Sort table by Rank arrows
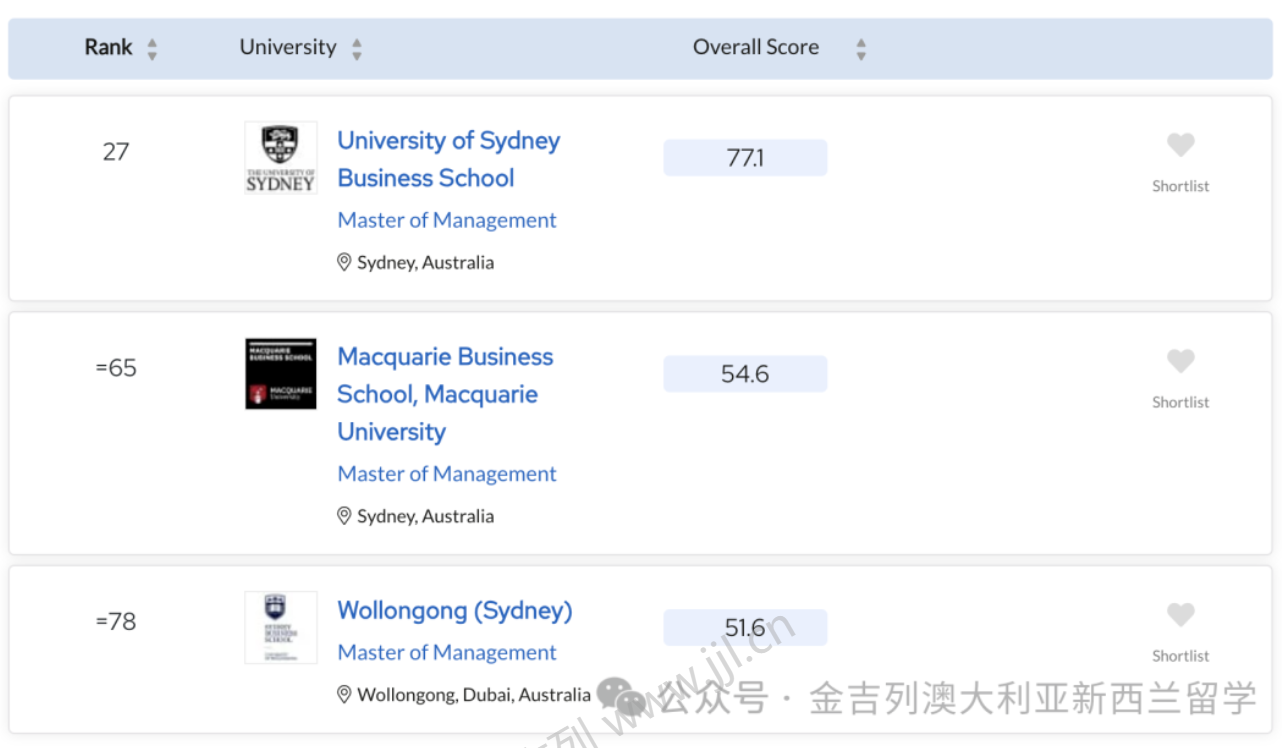 click(152, 49)
